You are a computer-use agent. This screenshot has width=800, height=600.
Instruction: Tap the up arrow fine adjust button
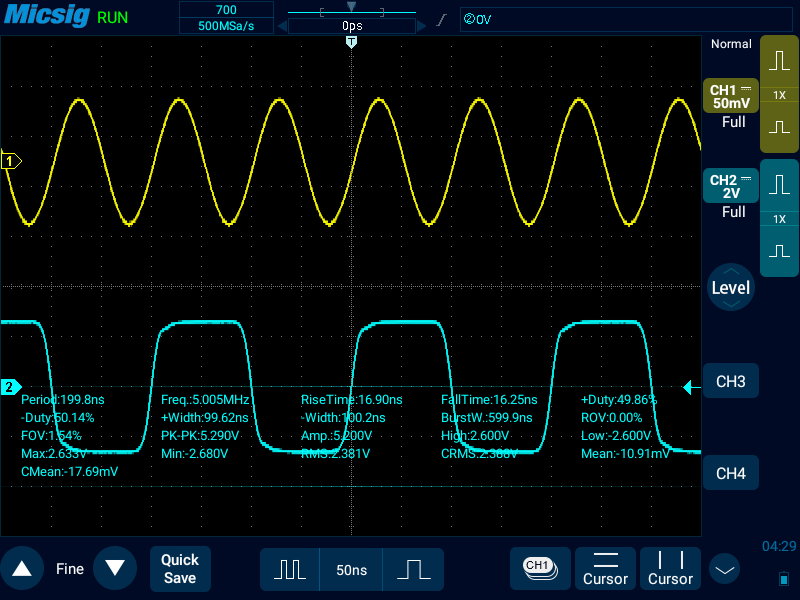point(22,568)
